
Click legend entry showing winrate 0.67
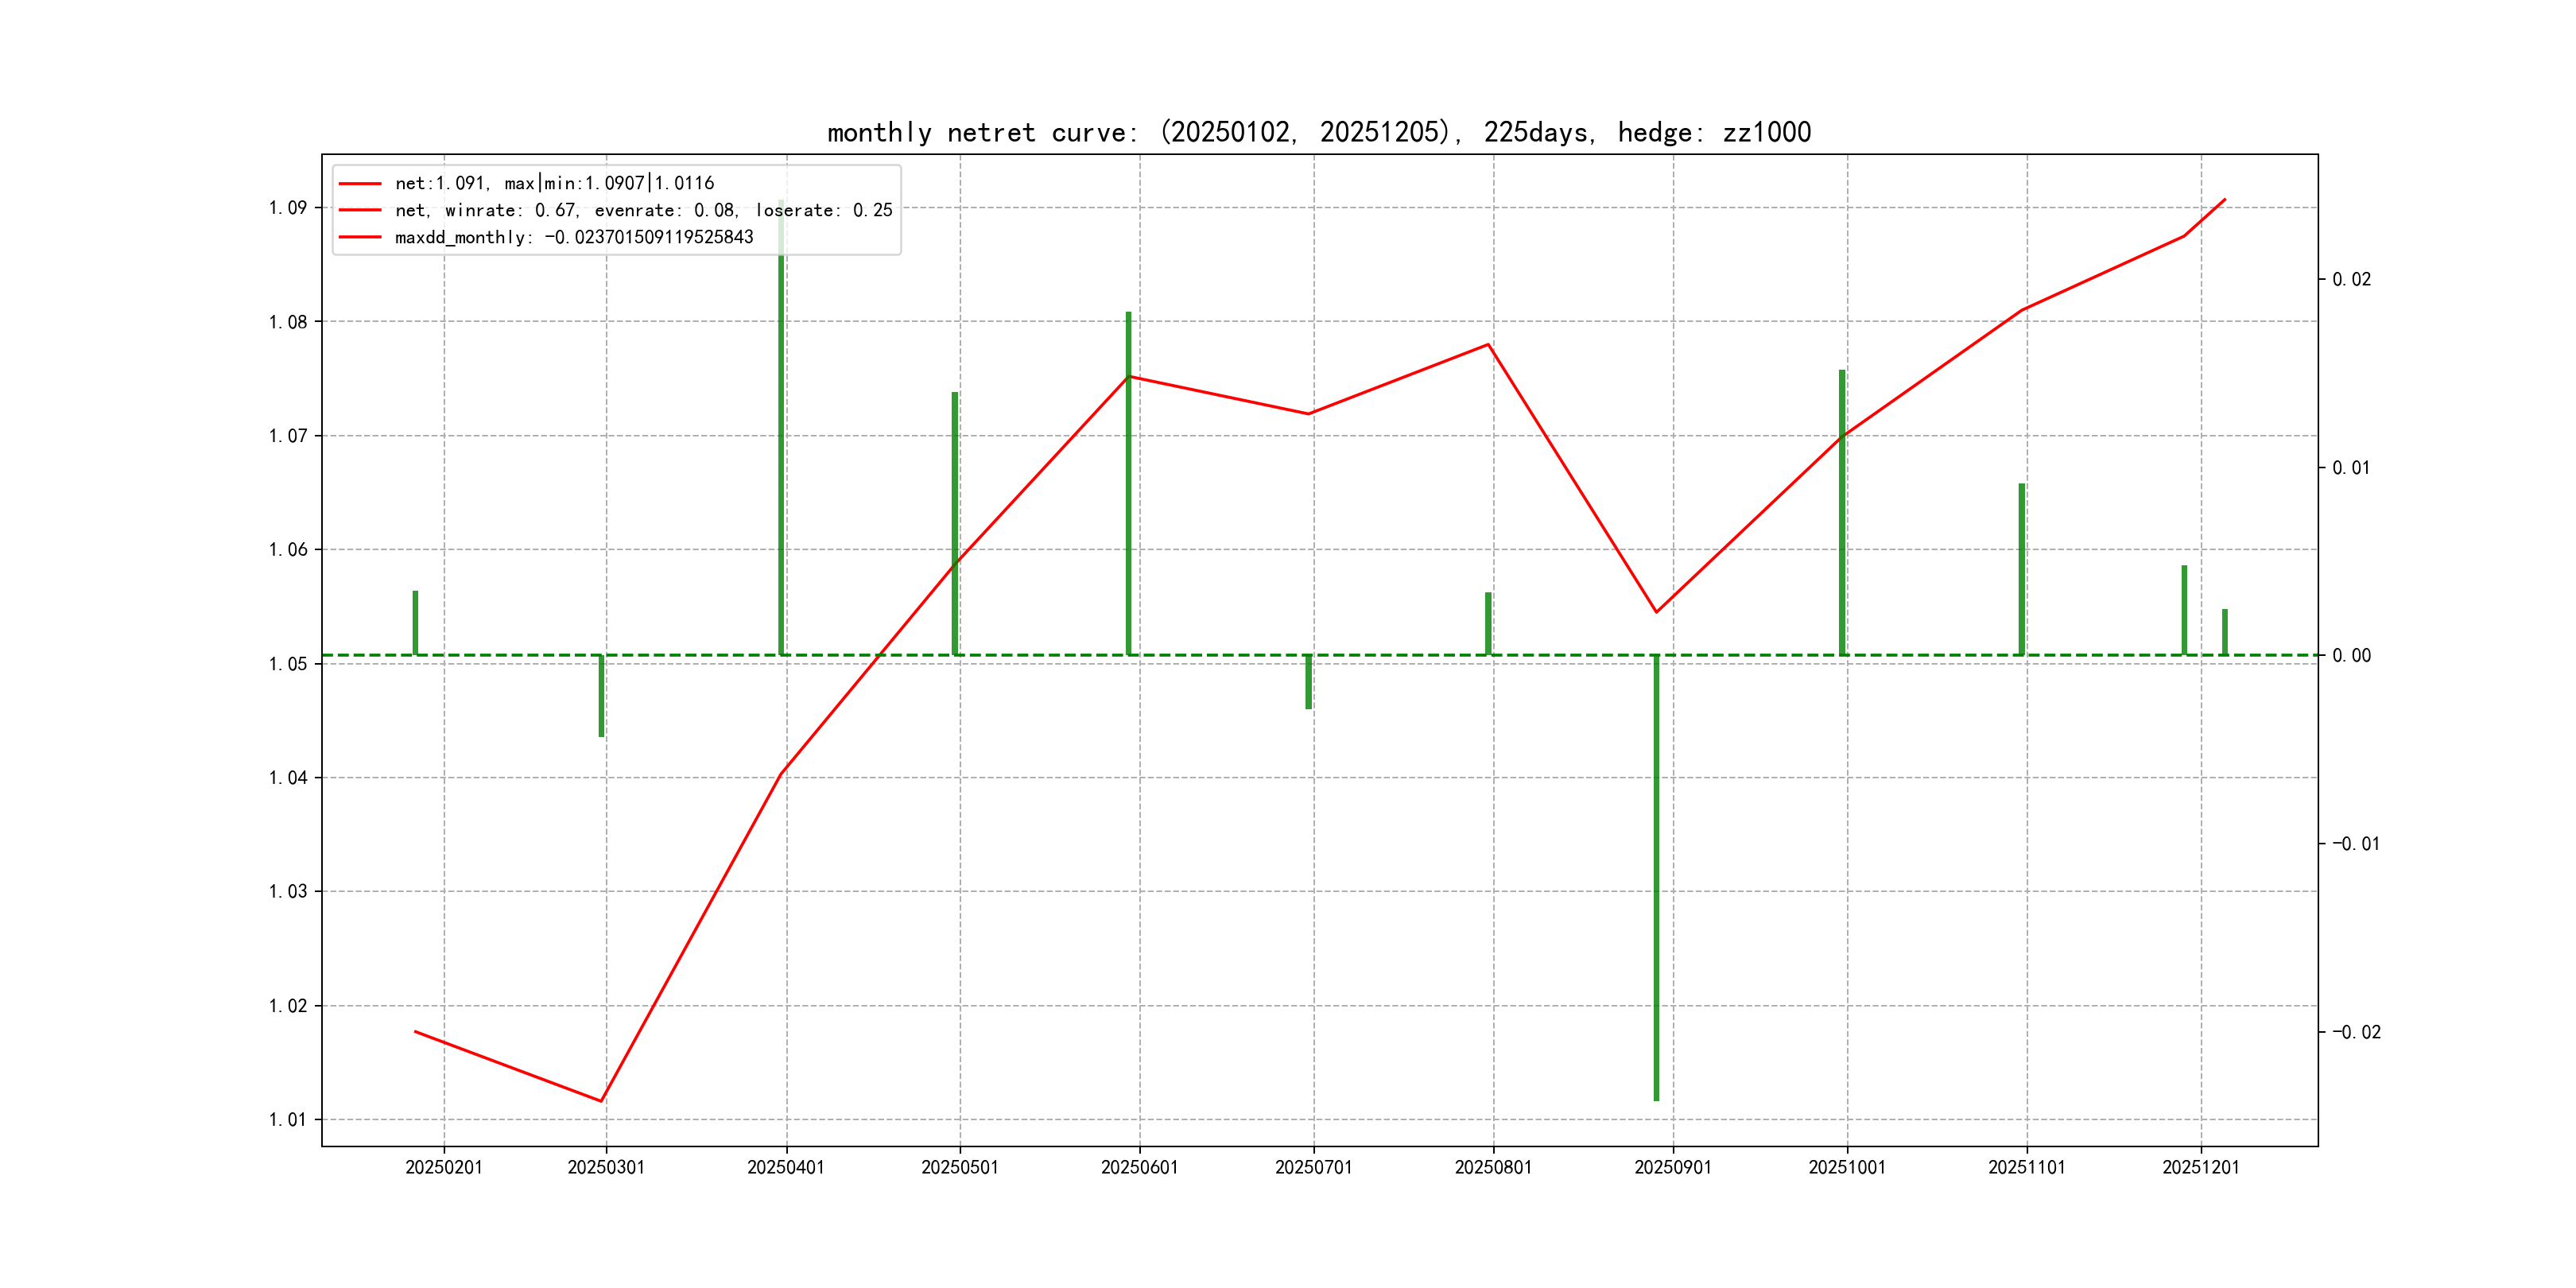point(643,210)
